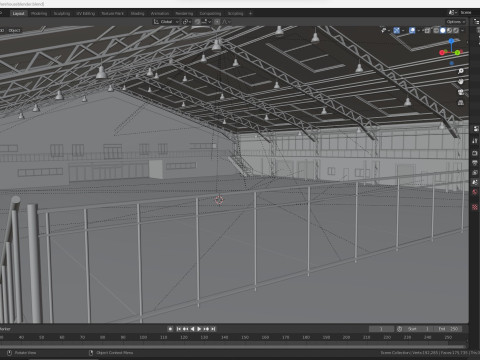Screen dimensions: 480x360
Task: Toggle the camera view icon
Action: click(x=461, y=92)
